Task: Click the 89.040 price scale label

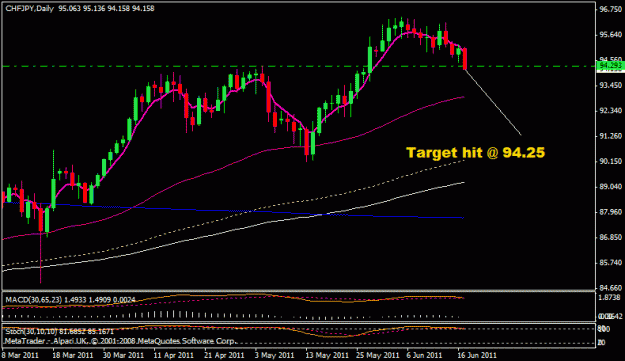Action: pyautogui.click(x=611, y=186)
